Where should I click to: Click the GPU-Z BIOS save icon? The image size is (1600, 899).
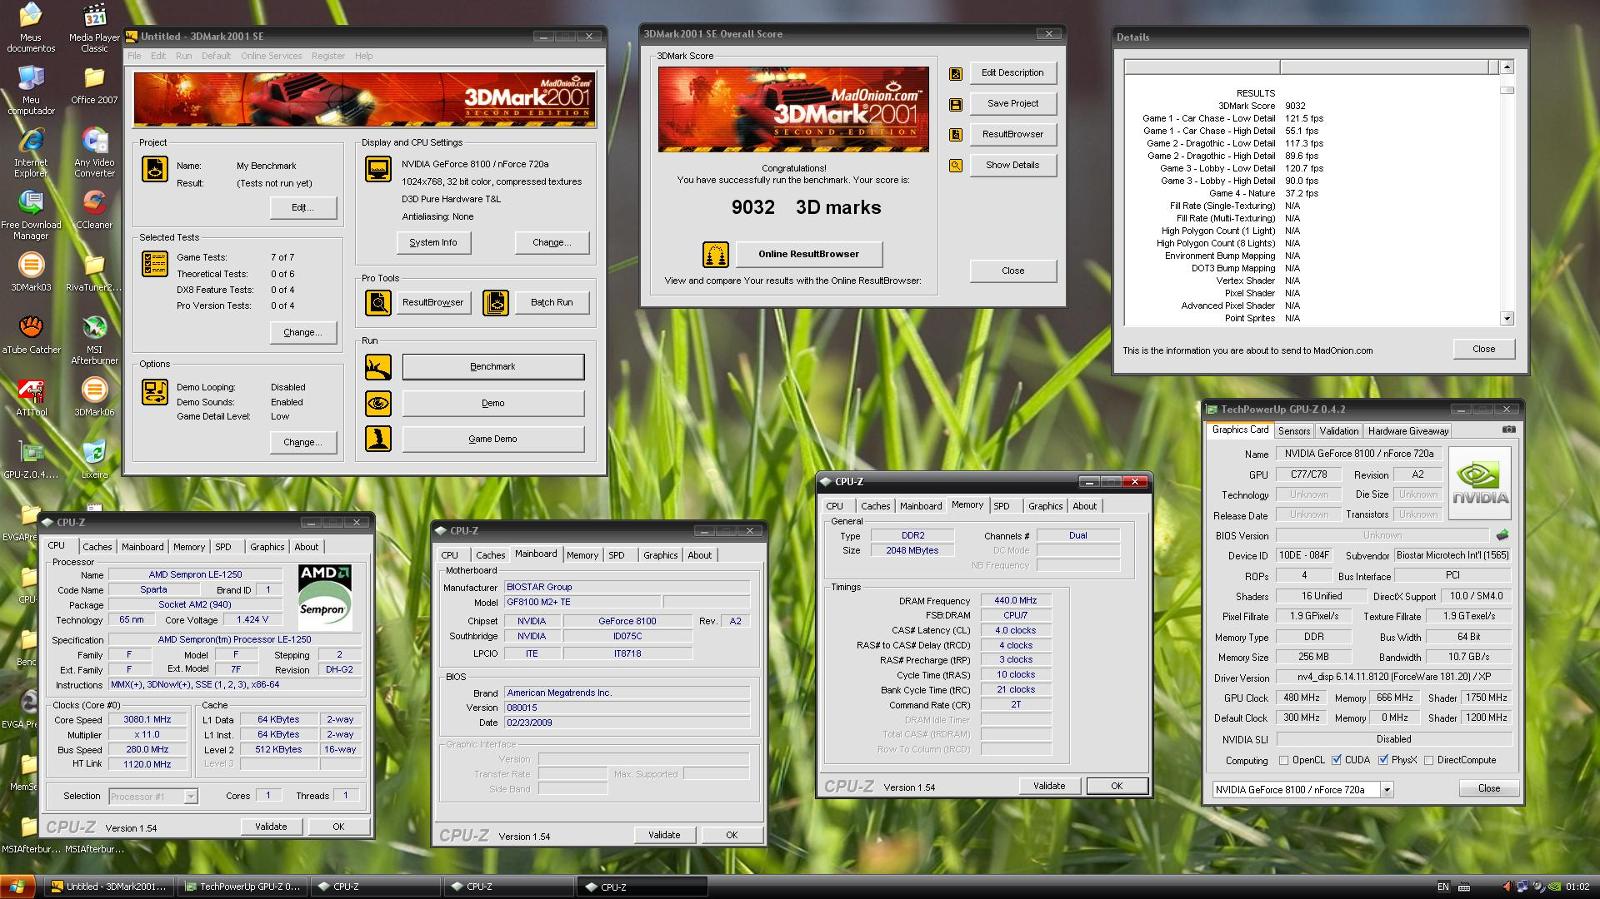pyautogui.click(x=1502, y=535)
